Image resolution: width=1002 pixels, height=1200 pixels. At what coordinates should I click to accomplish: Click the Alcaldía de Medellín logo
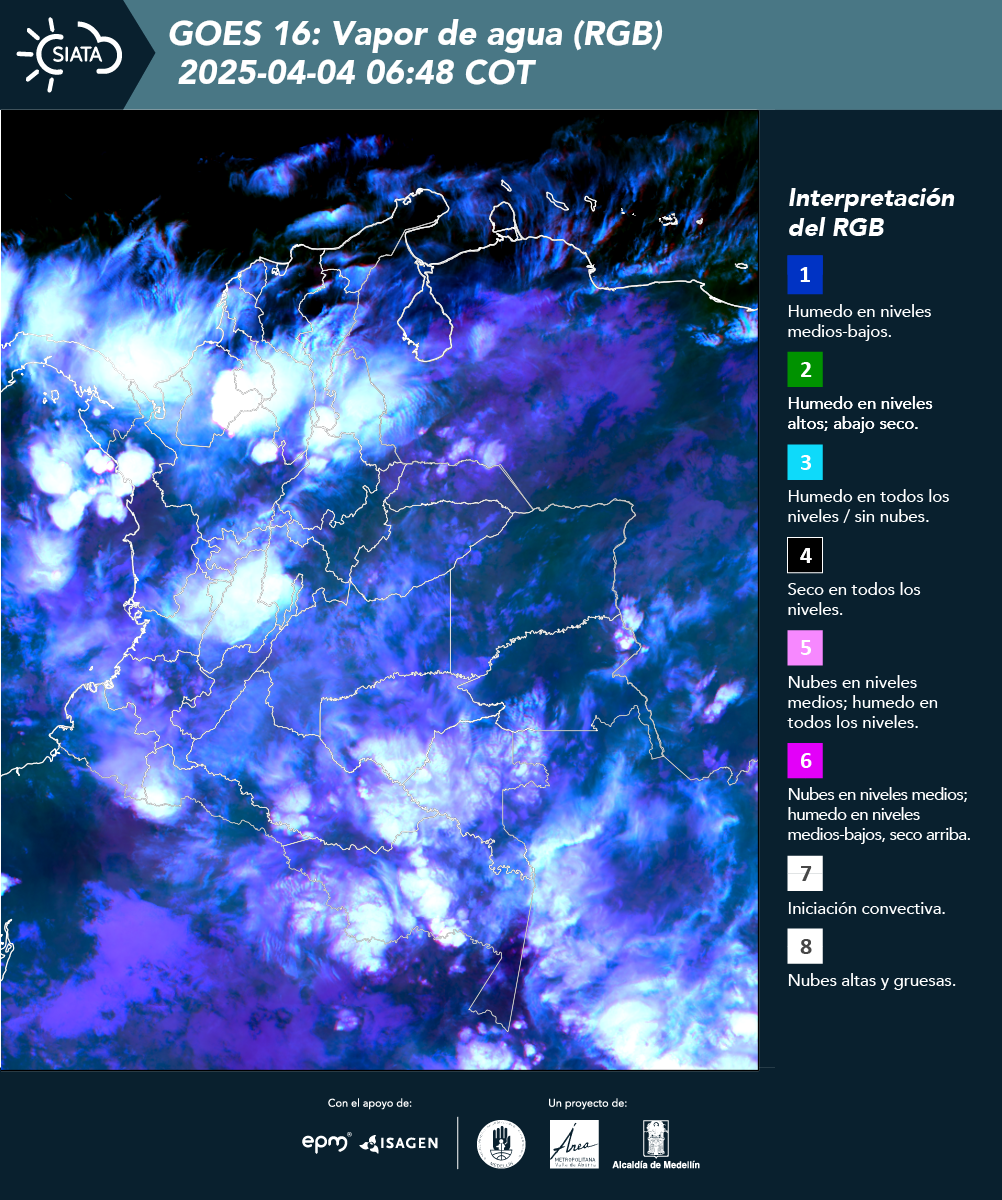tap(656, 1144)
